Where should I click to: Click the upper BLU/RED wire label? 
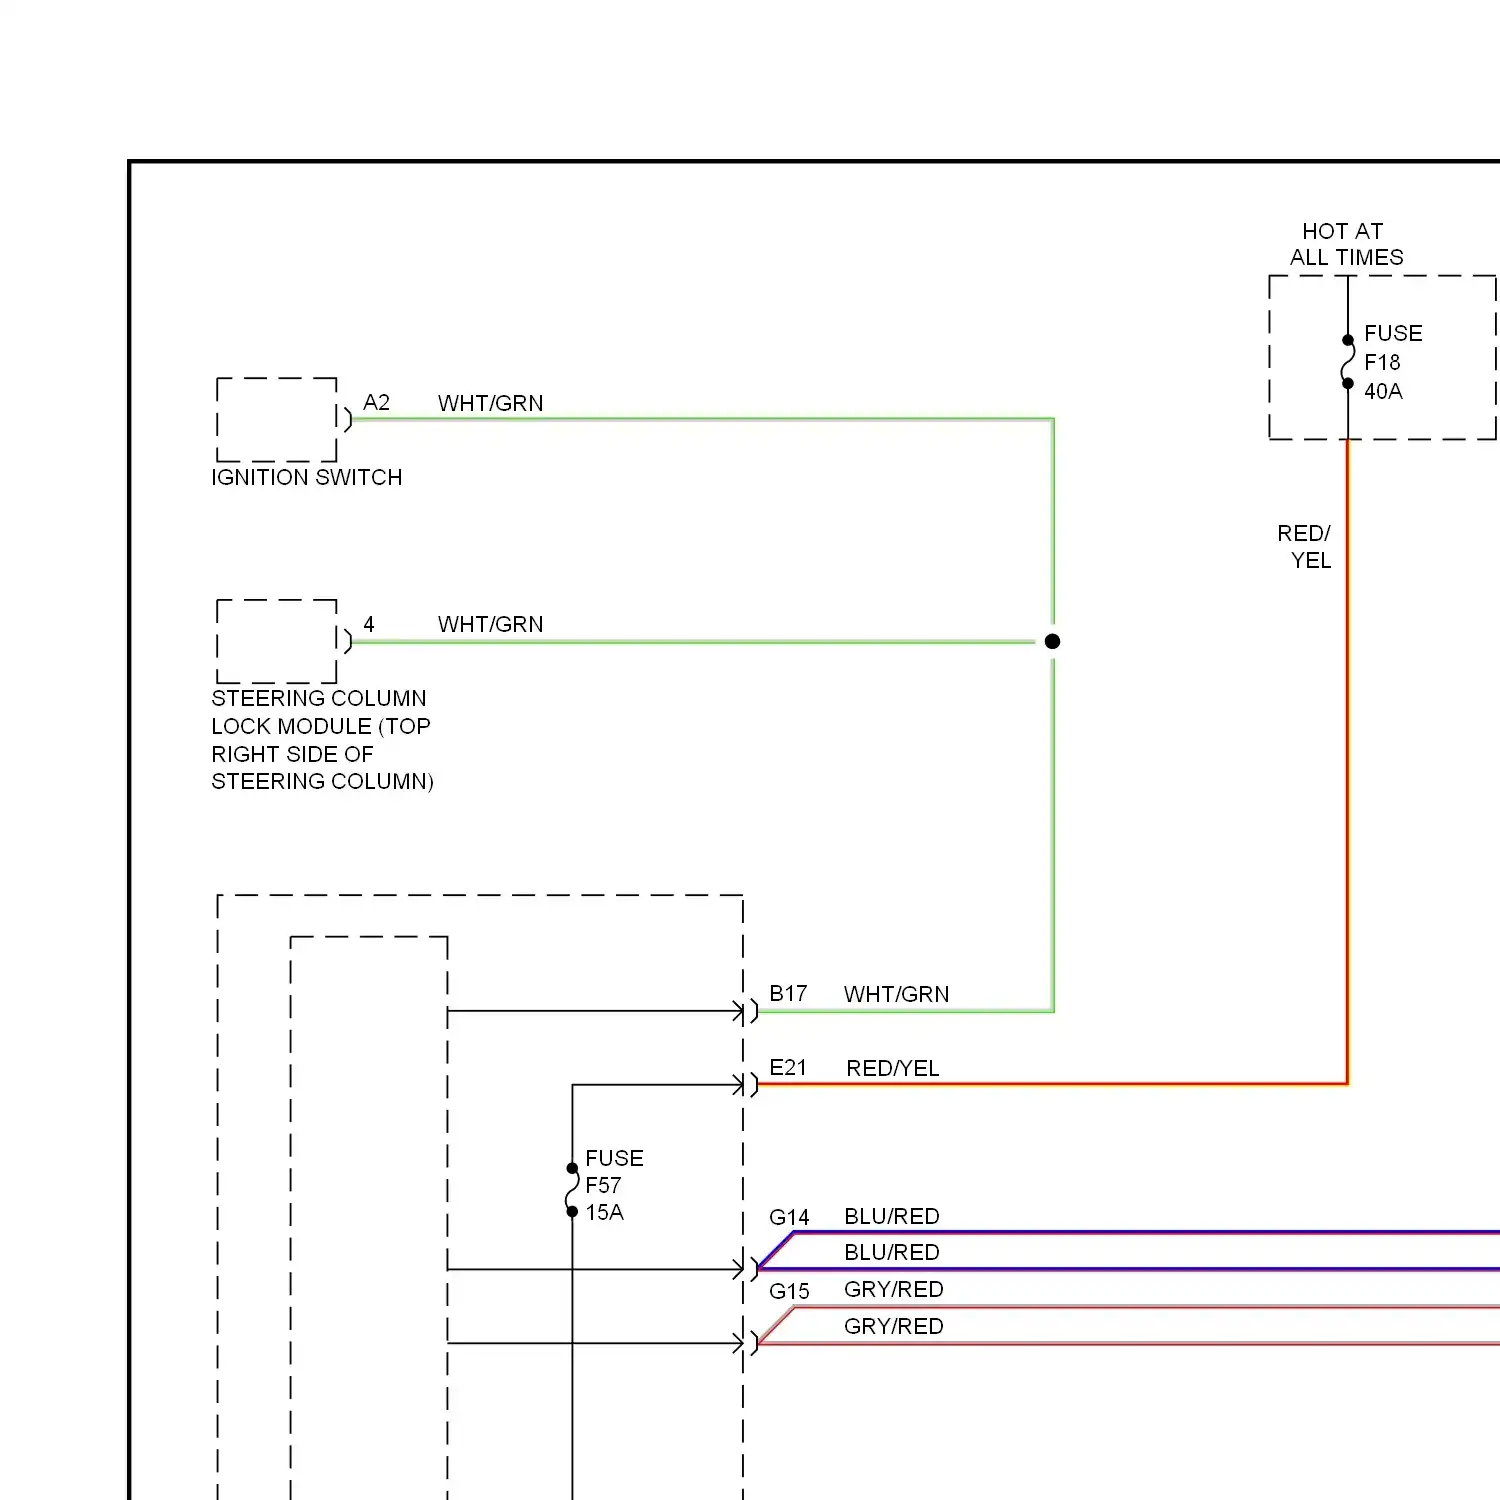(892, 1217)
